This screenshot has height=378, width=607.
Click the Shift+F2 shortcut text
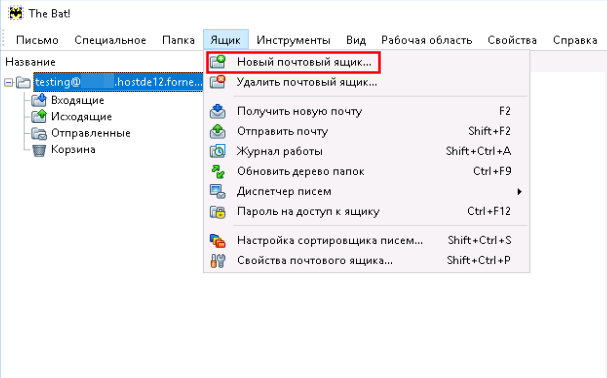490,131
